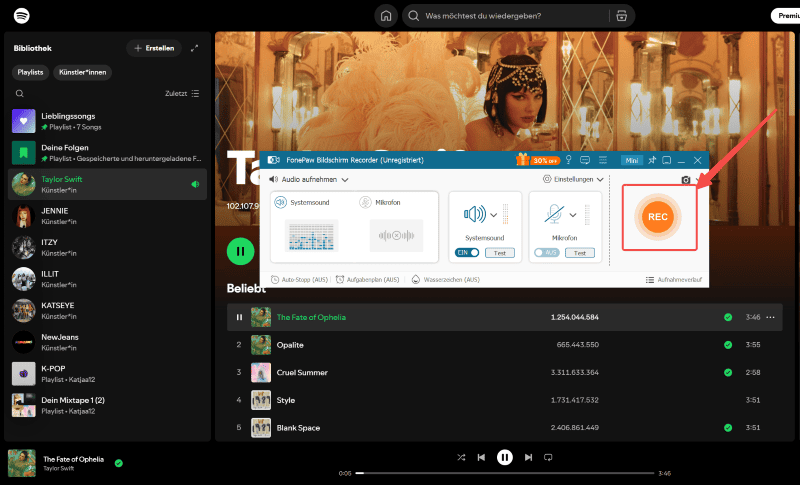Open now-playing album cover thumbnail
This screenshot has width=800, height=485.
click(22, 463)
